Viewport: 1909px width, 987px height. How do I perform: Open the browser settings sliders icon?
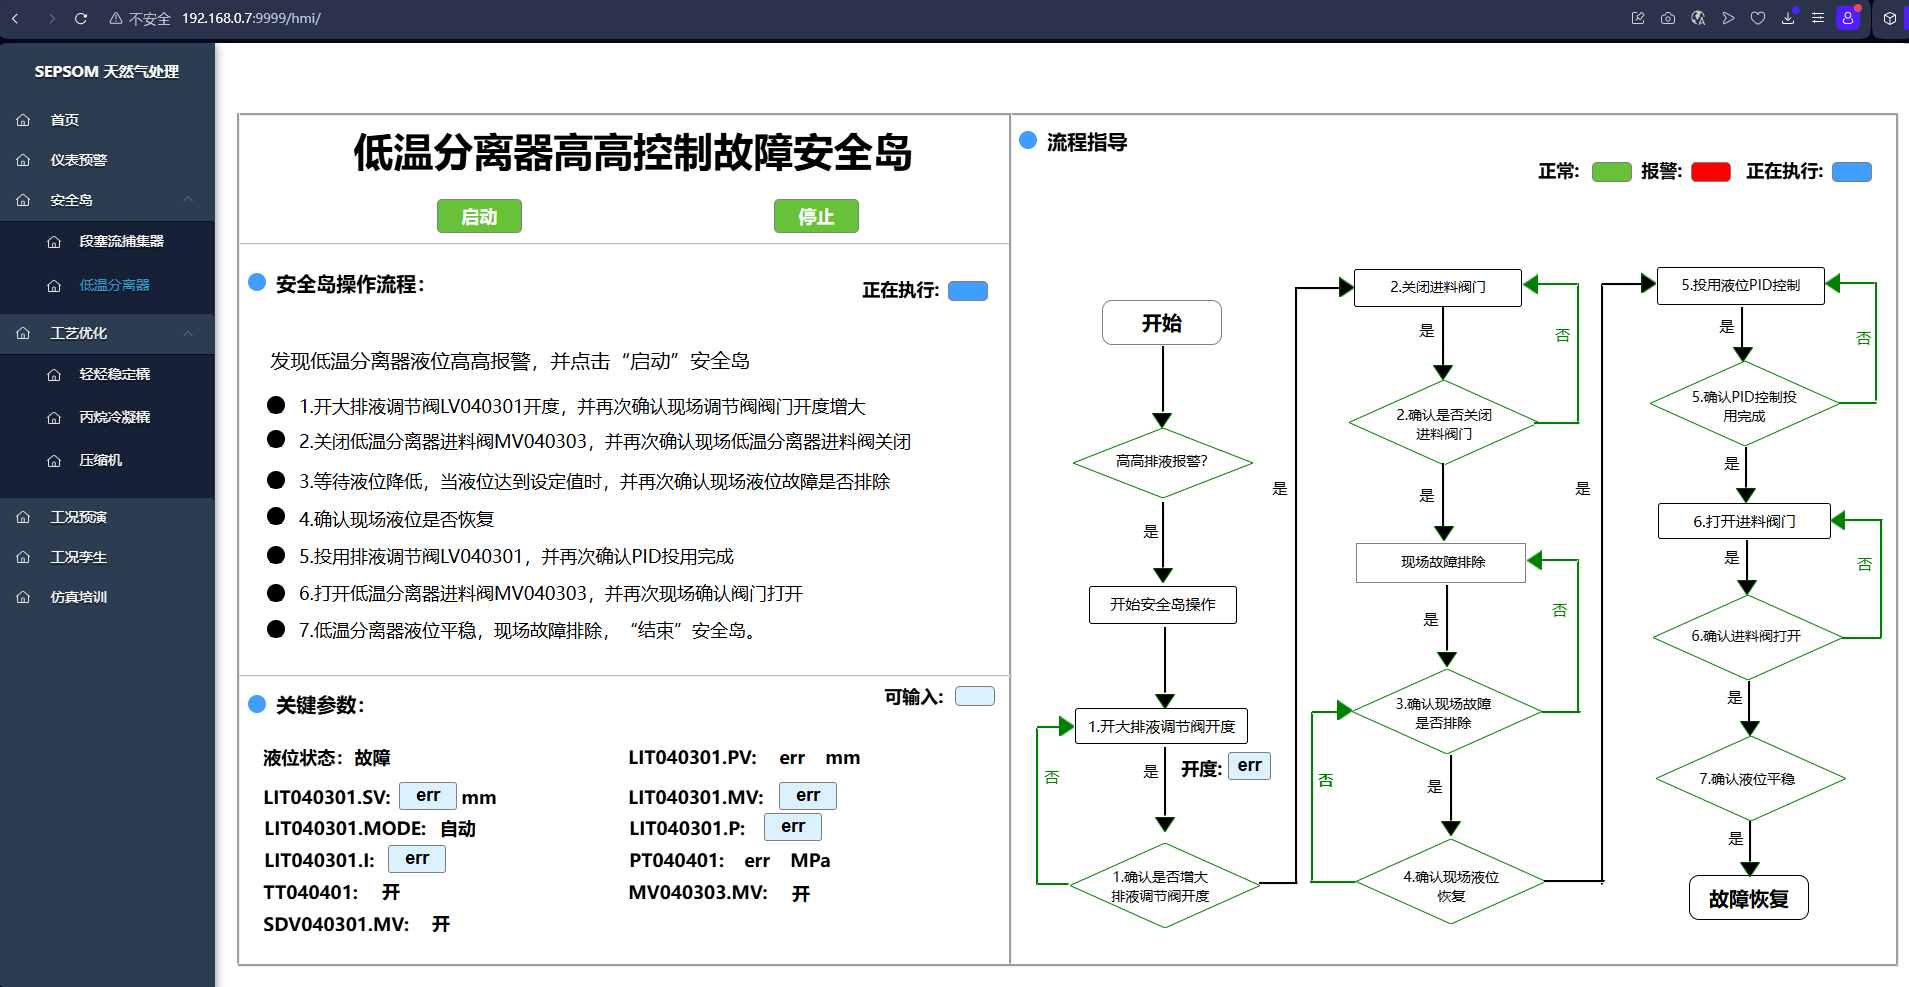click(x=1818, y=18)
